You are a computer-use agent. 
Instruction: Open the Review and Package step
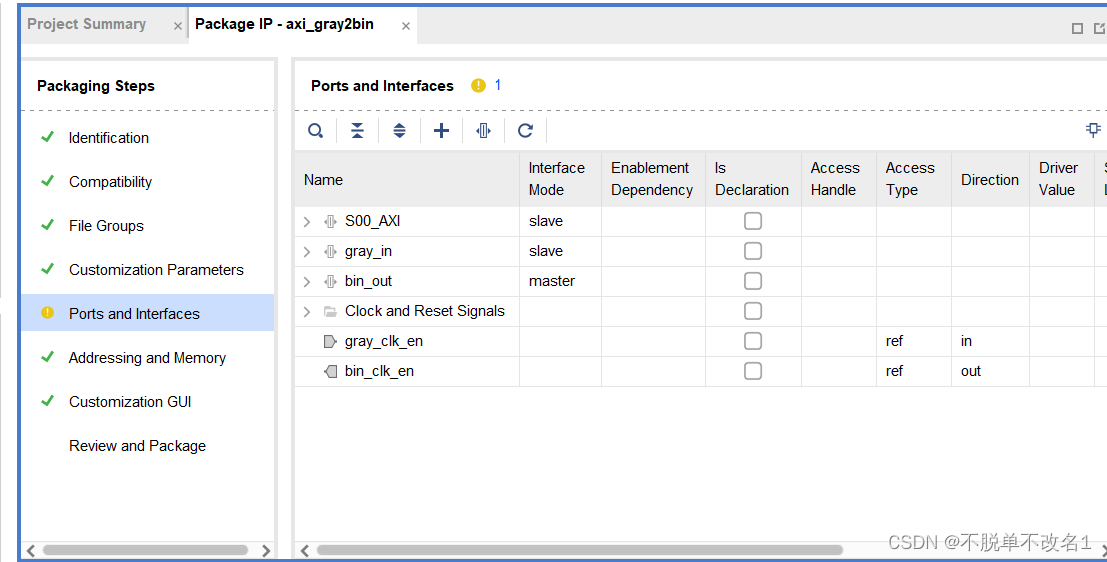pos(137,446)
